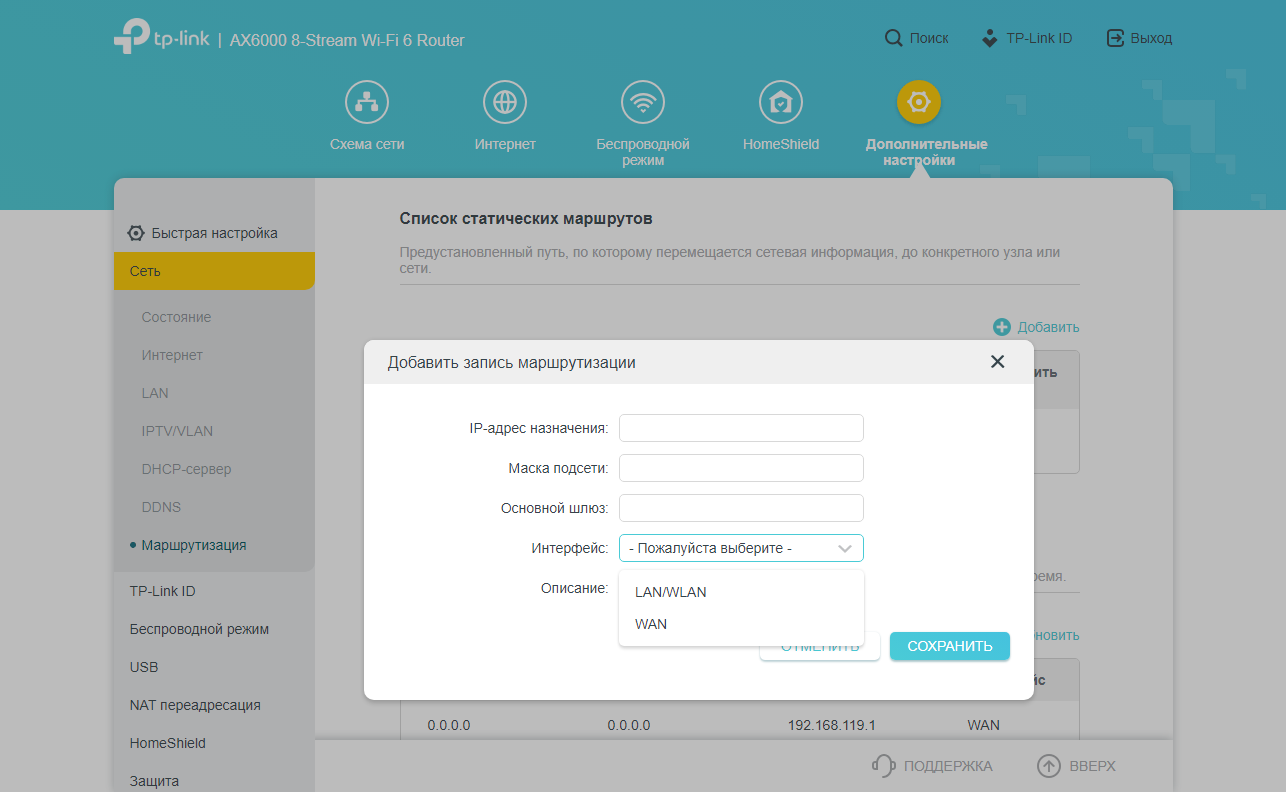Click the TP-Link logo
1286x792 pixels.
coord(162,37)
